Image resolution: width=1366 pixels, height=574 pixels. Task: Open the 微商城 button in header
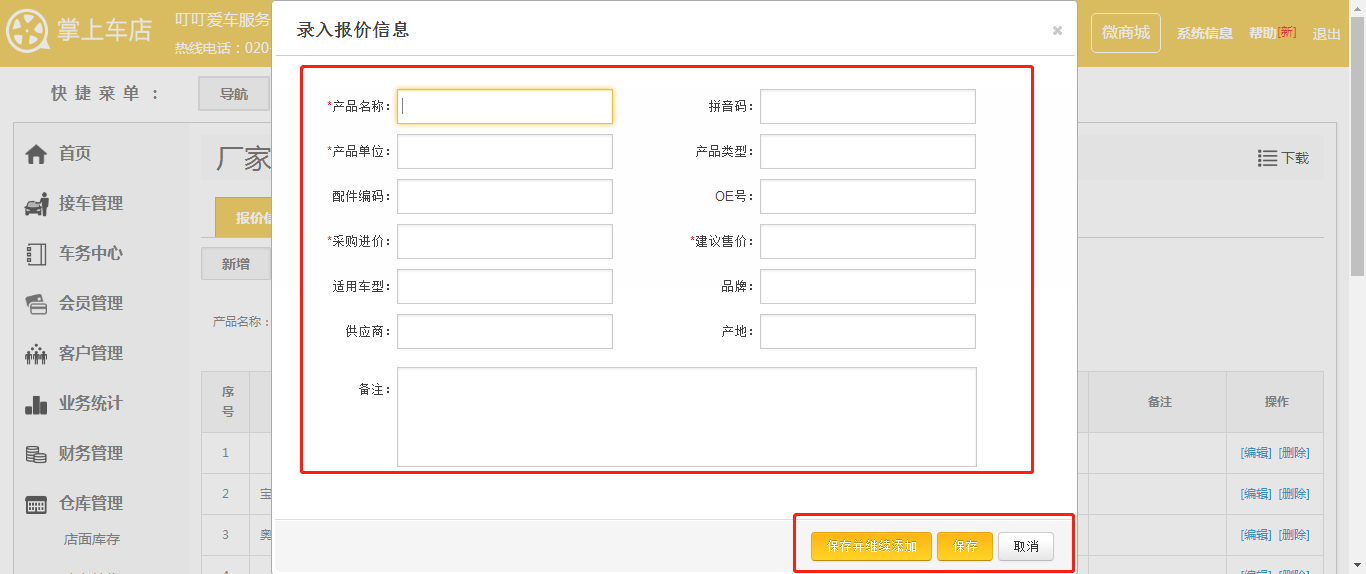point(1125,33)
